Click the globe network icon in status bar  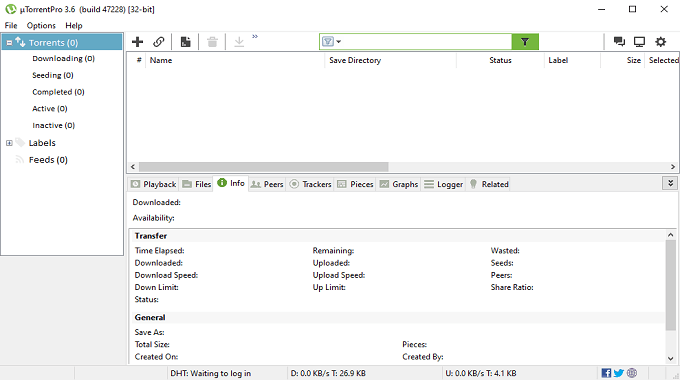(x=632, y=373)
